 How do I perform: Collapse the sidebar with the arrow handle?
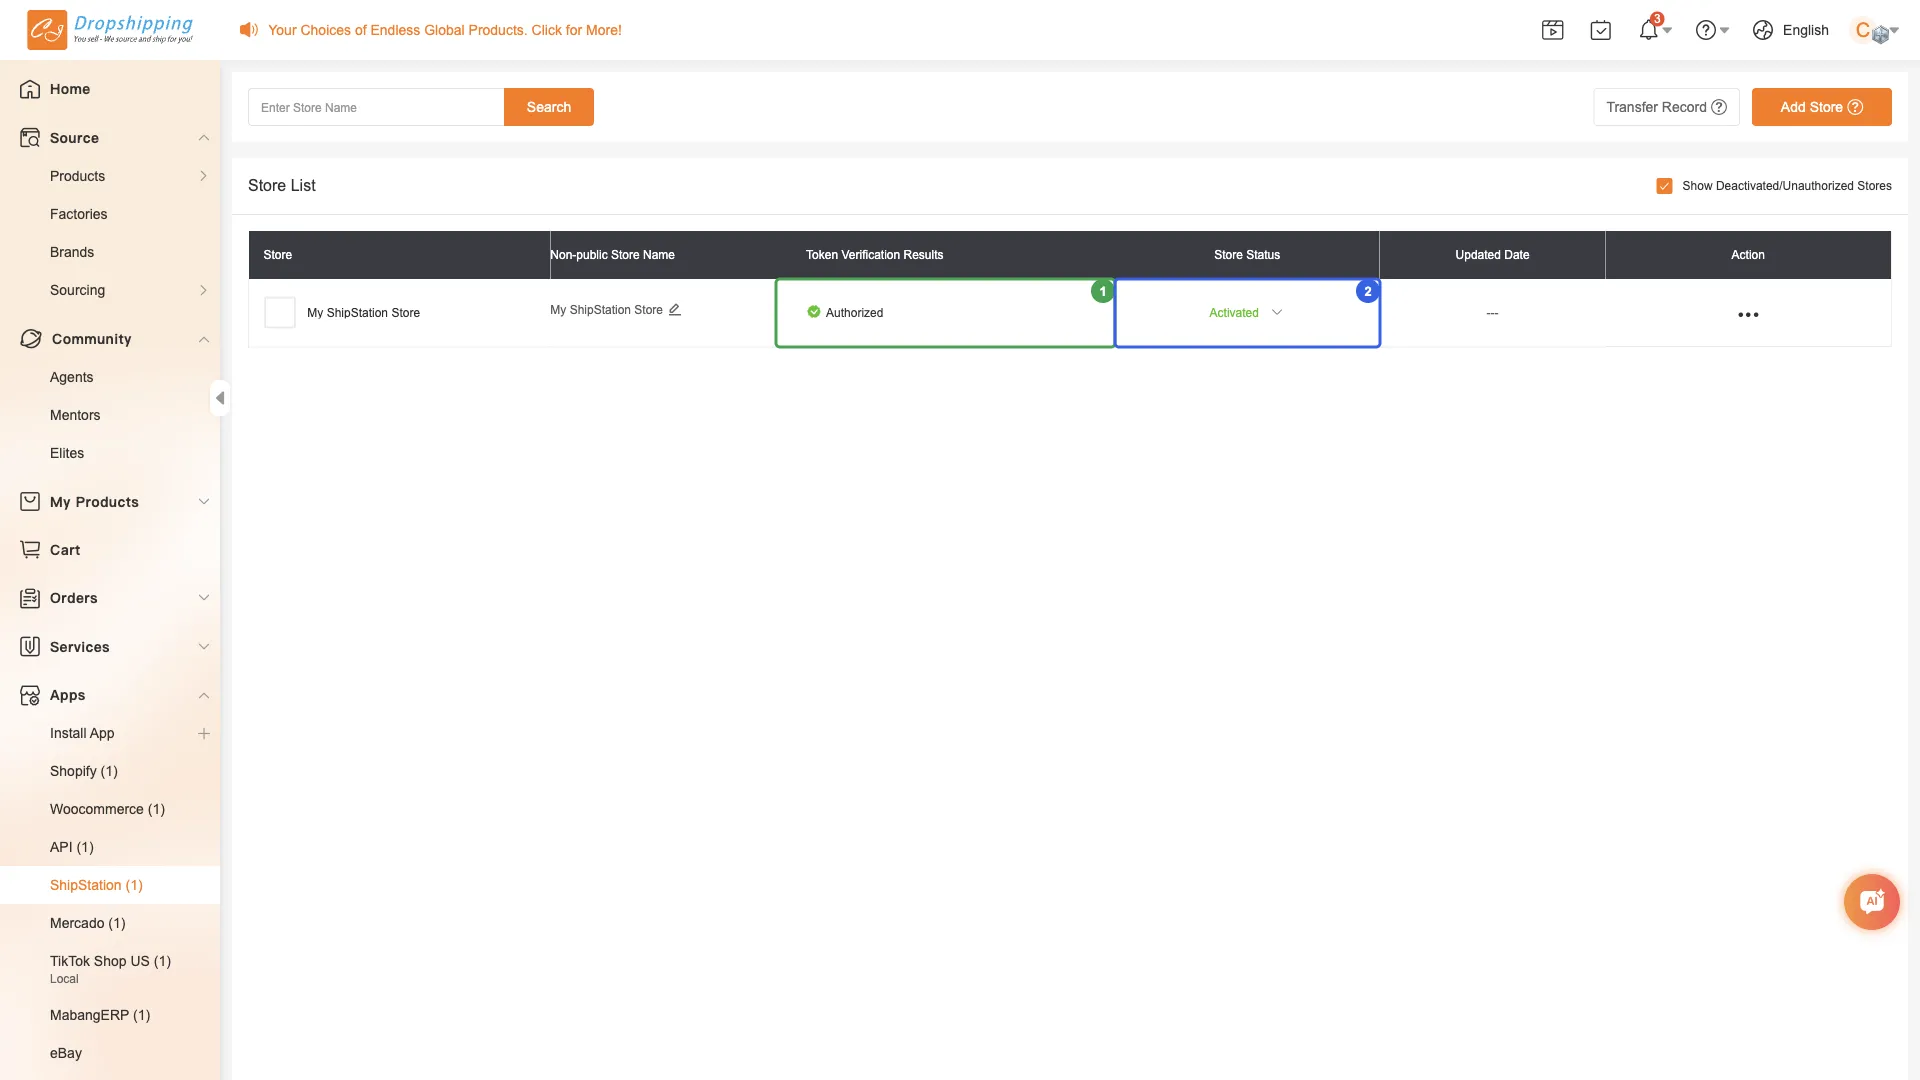click(220, 398)
